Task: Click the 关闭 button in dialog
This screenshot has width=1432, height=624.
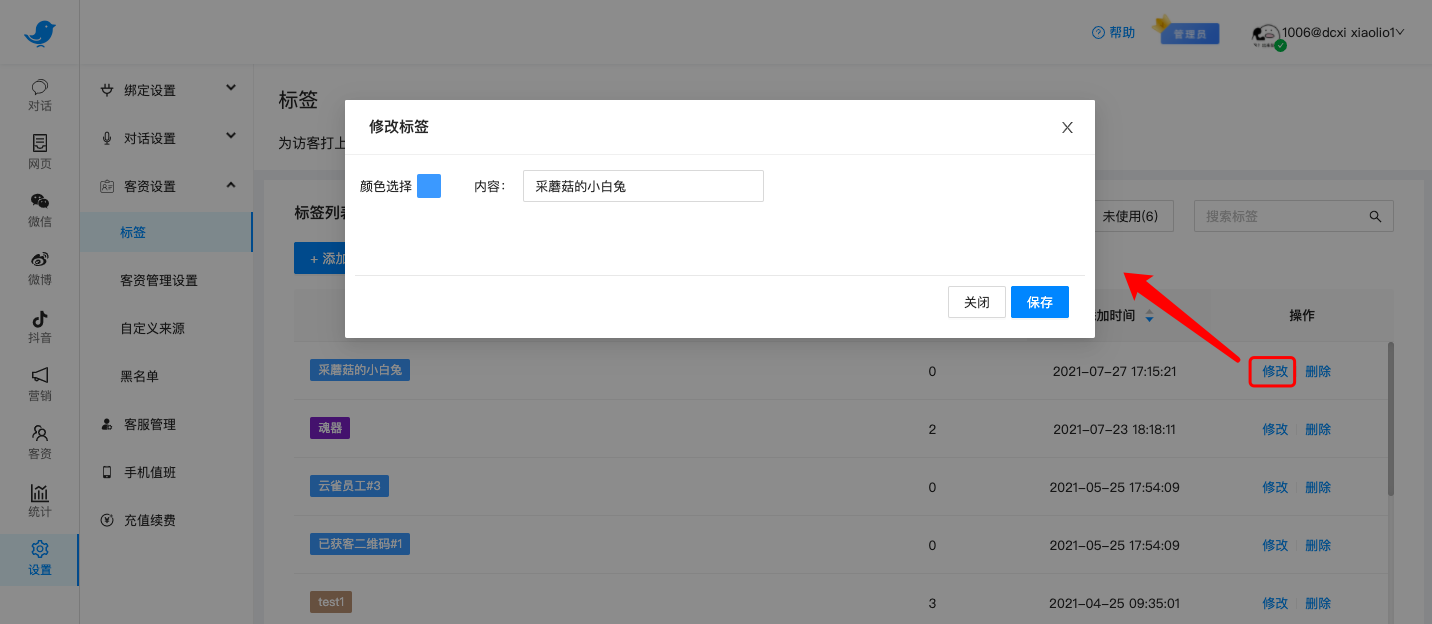Action: coord(976,302)
